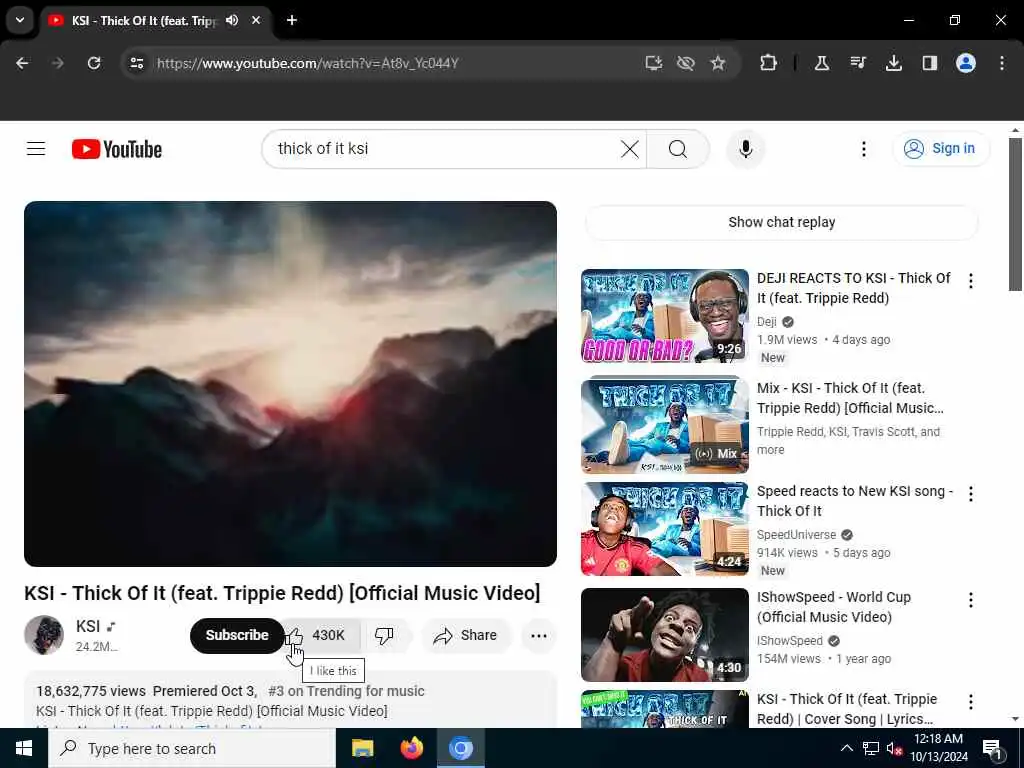Click the browser address bar URL
Image resolution: width=1024 pixels, height=768 pixels.
pos(308,63)
